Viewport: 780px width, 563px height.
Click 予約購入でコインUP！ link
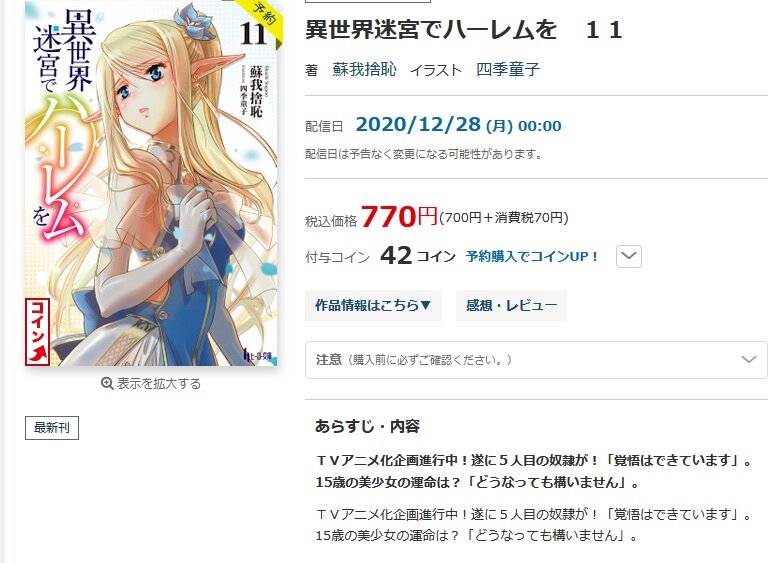533,257
